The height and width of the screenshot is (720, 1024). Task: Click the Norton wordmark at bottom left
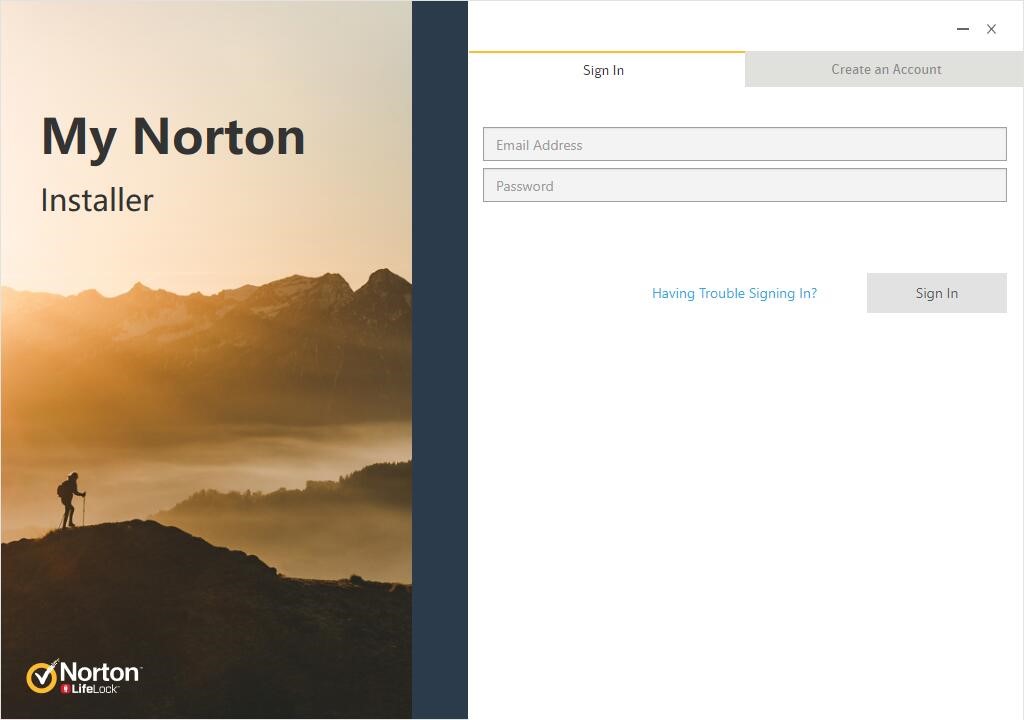pos(98,672)
